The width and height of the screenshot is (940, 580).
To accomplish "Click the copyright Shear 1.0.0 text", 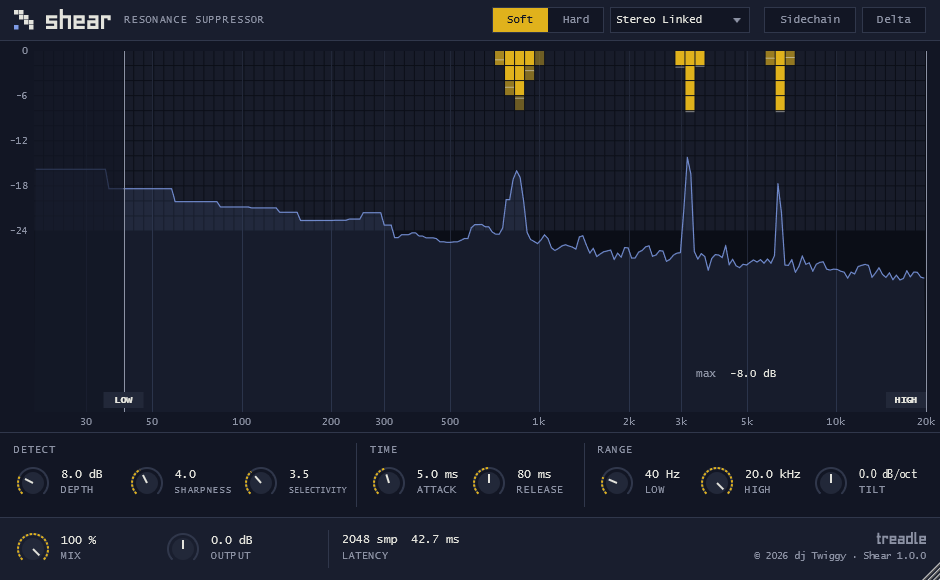I will click(x=840, y=555).
